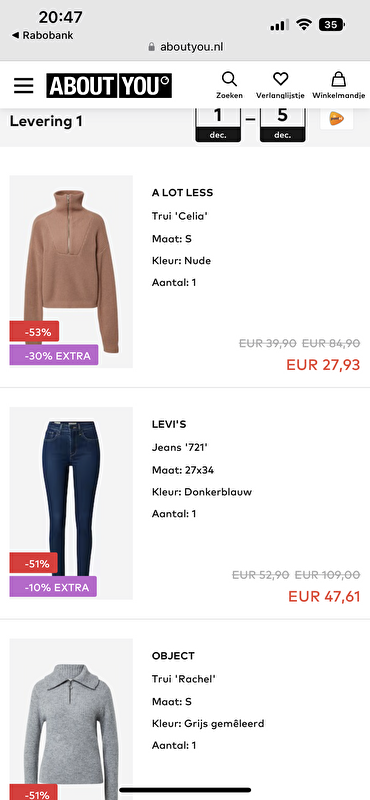Click the ABOUT YOU logo
Image resolution: width=370 pixels, height=800 pixels.
tap(109, 86)
